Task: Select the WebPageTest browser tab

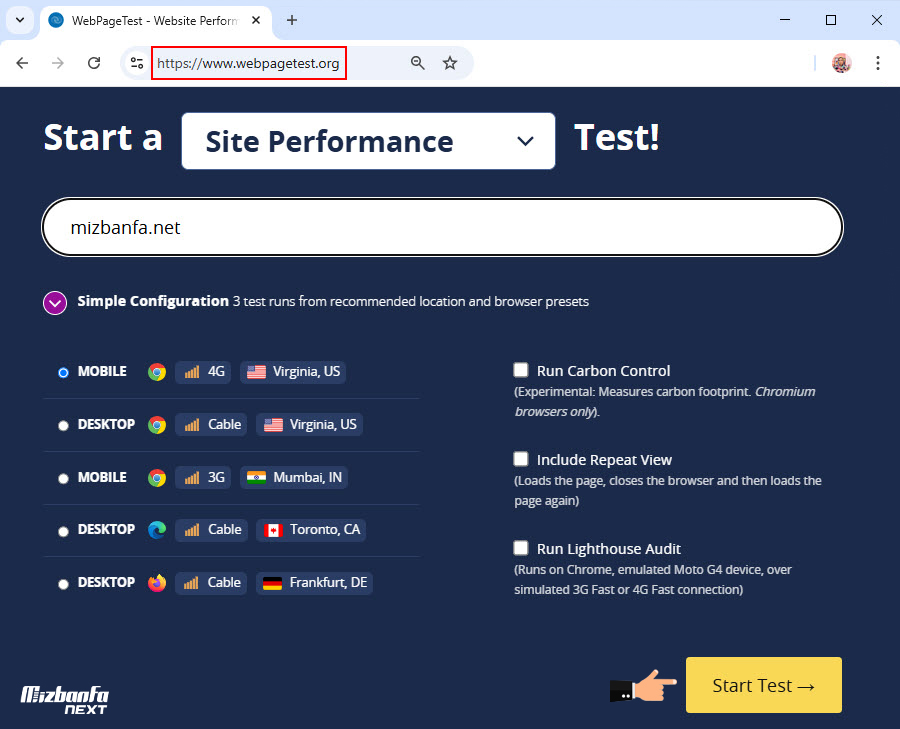Action: 155,21
